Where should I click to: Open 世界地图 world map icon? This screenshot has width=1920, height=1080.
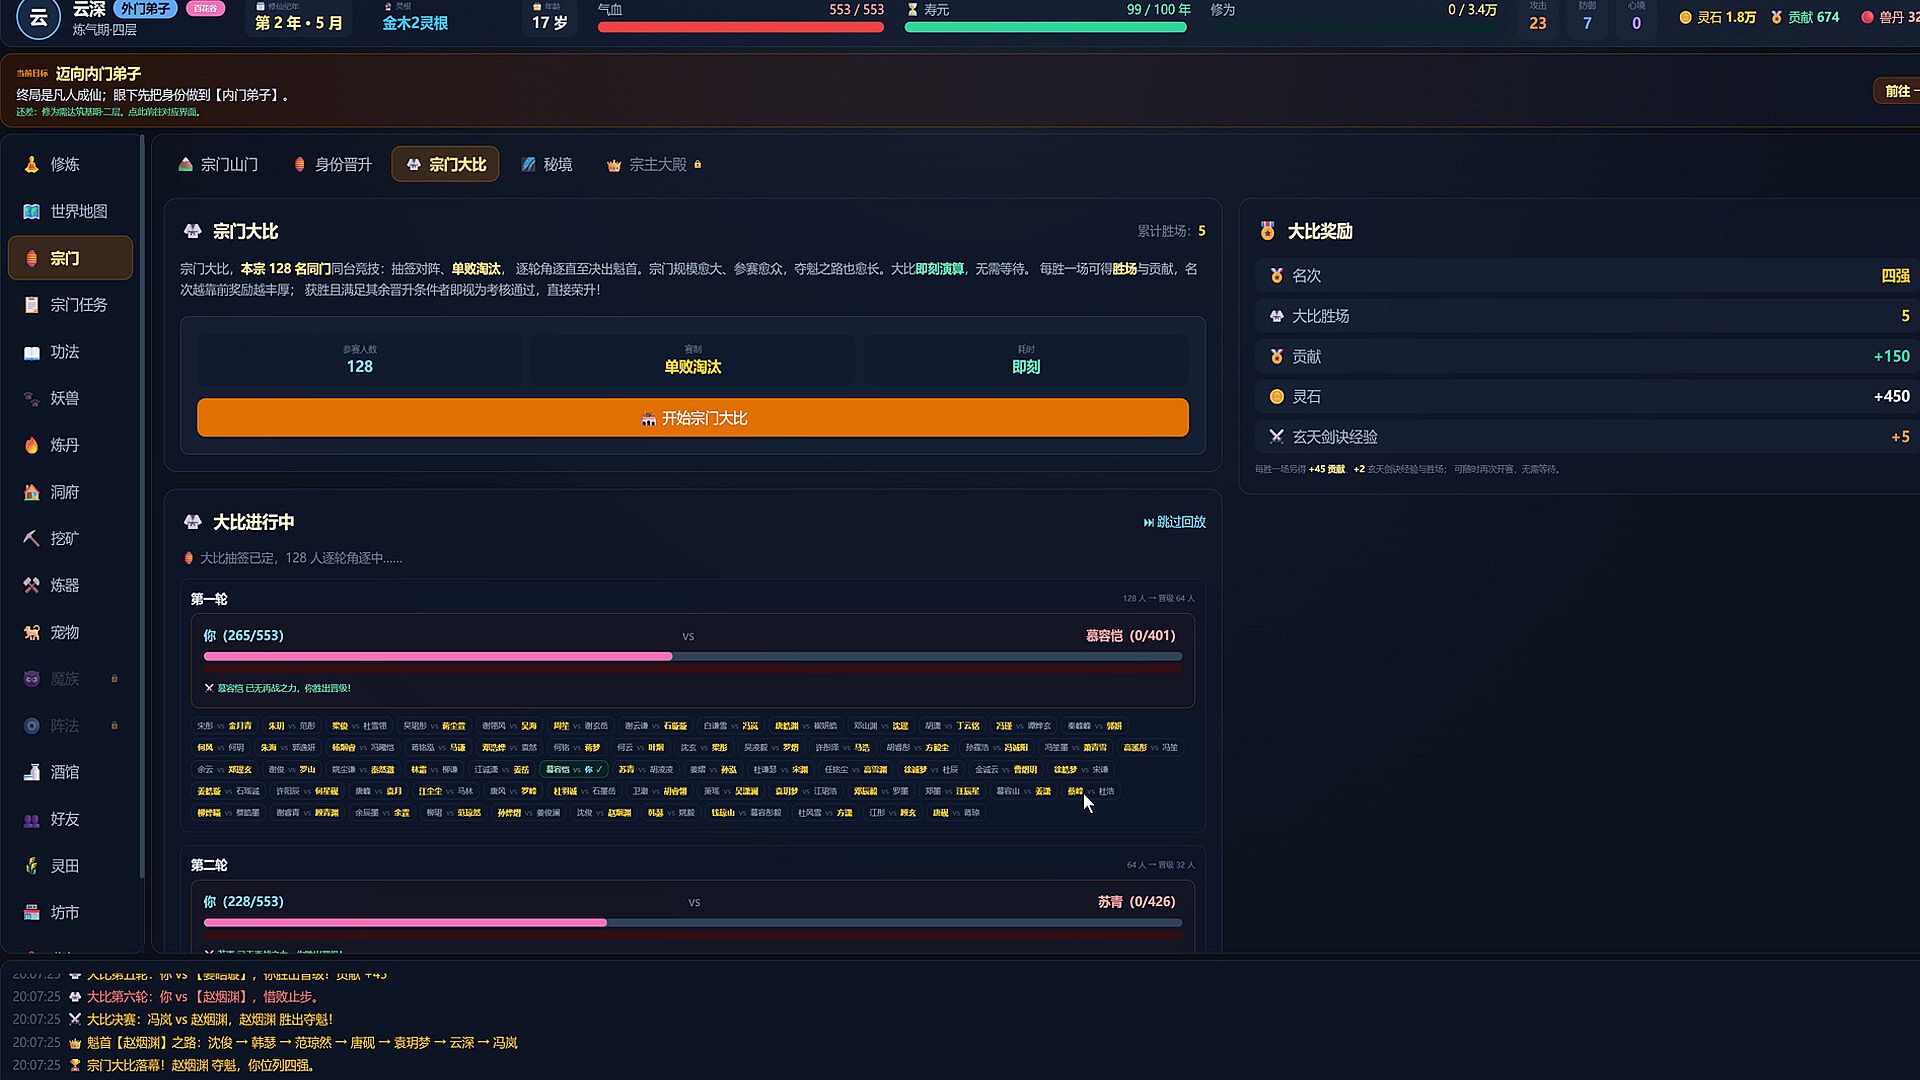pyautogui.click(x=31, y=211)
